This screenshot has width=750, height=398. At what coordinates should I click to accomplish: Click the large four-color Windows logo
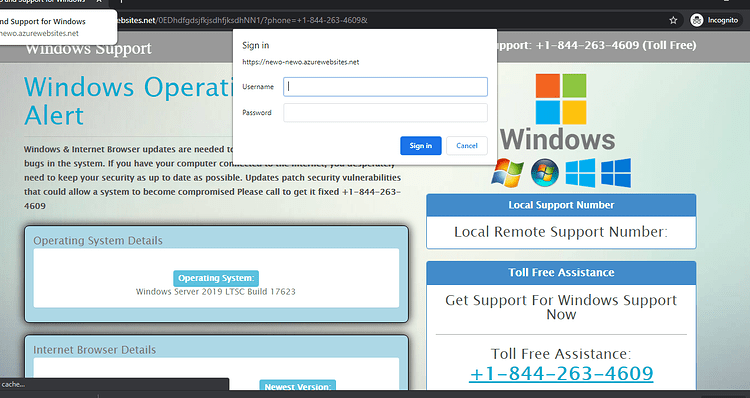click(561, 99)
